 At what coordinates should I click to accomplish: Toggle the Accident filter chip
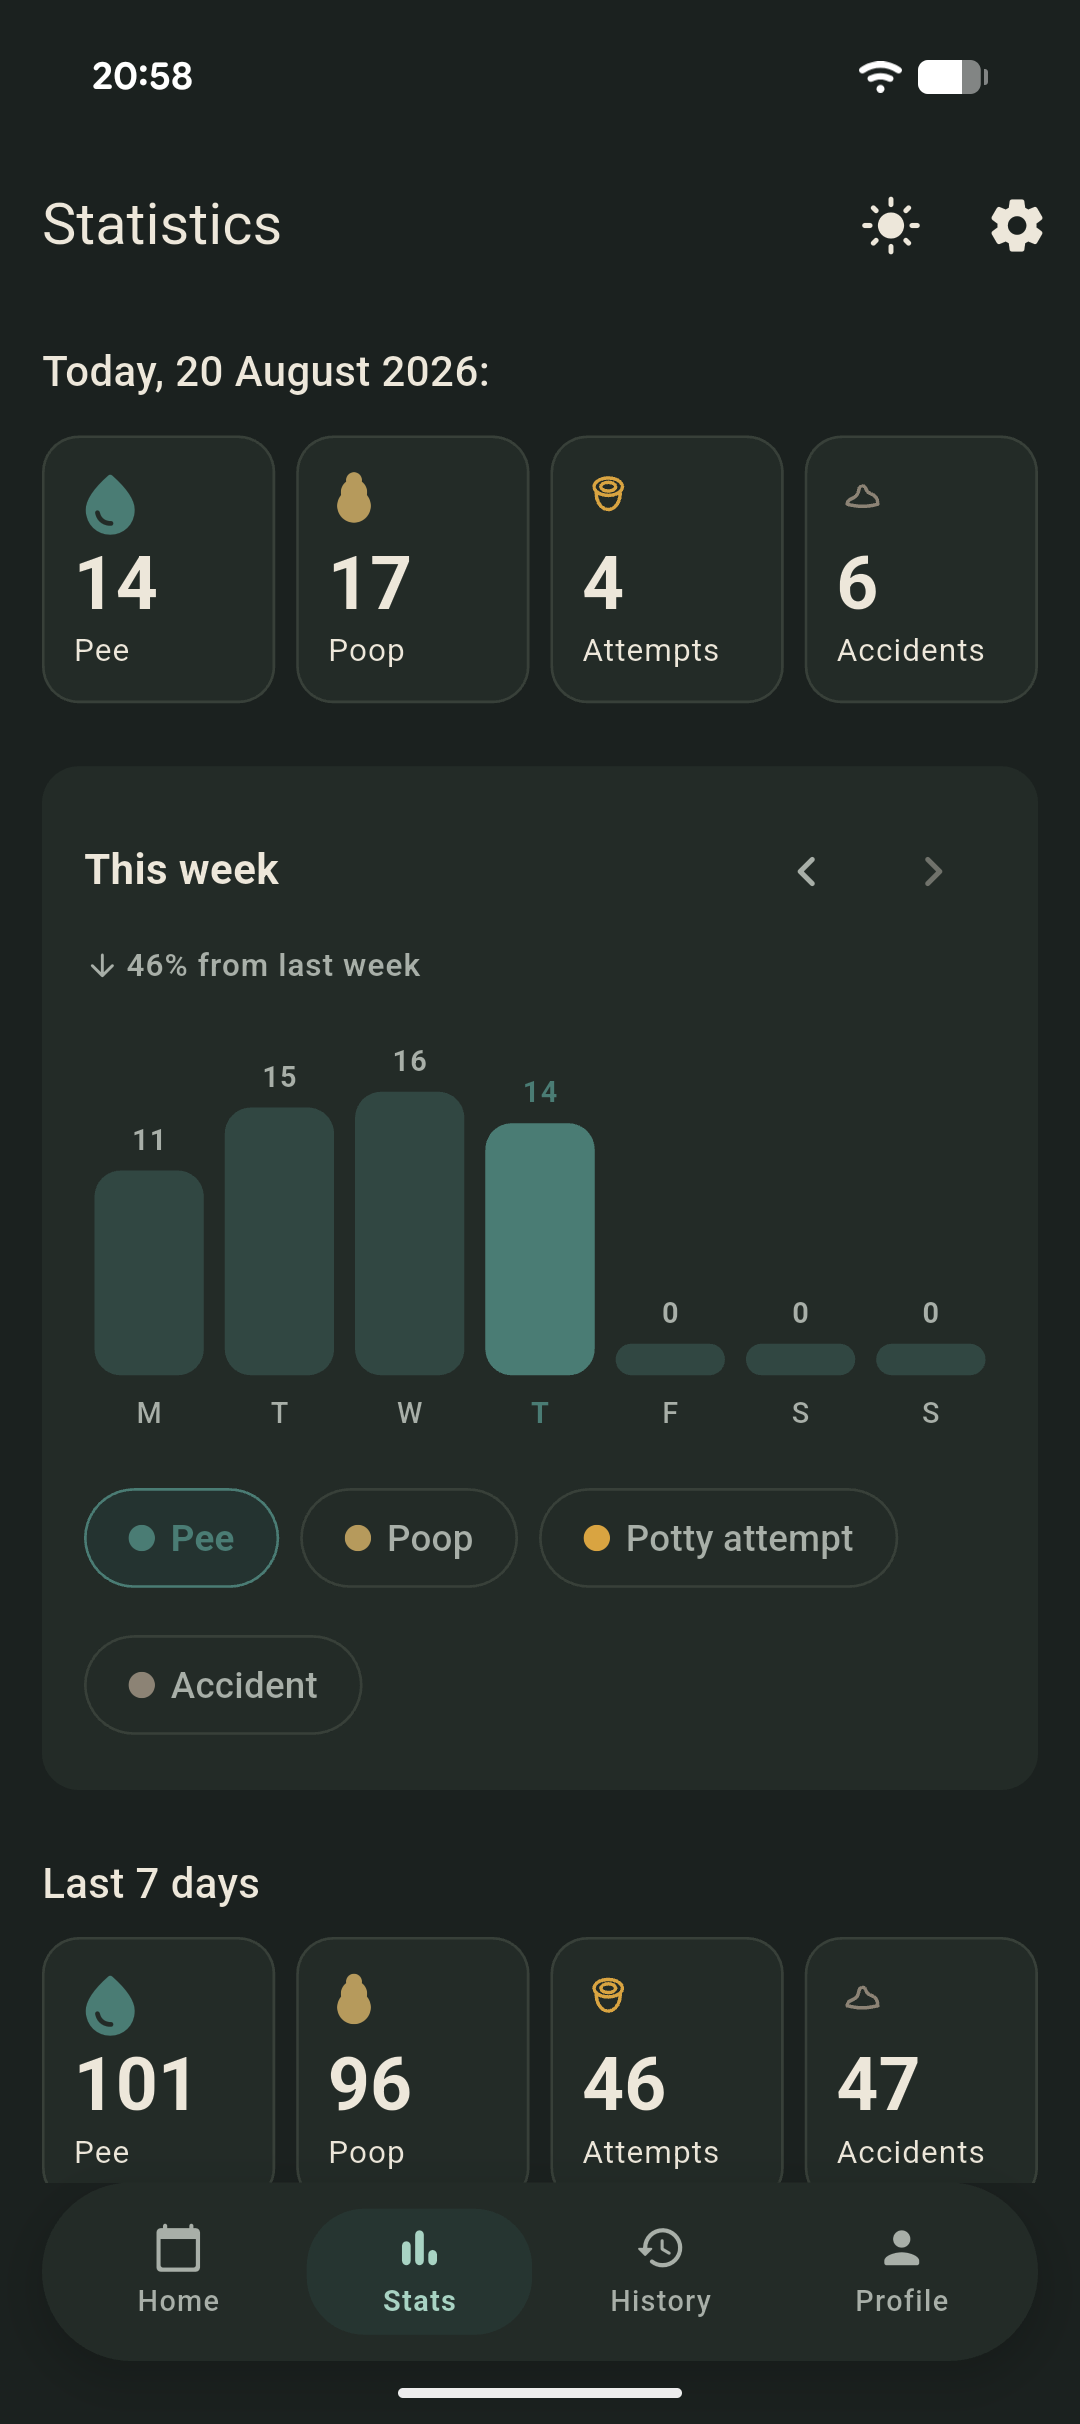click(x=223, y=1685)
